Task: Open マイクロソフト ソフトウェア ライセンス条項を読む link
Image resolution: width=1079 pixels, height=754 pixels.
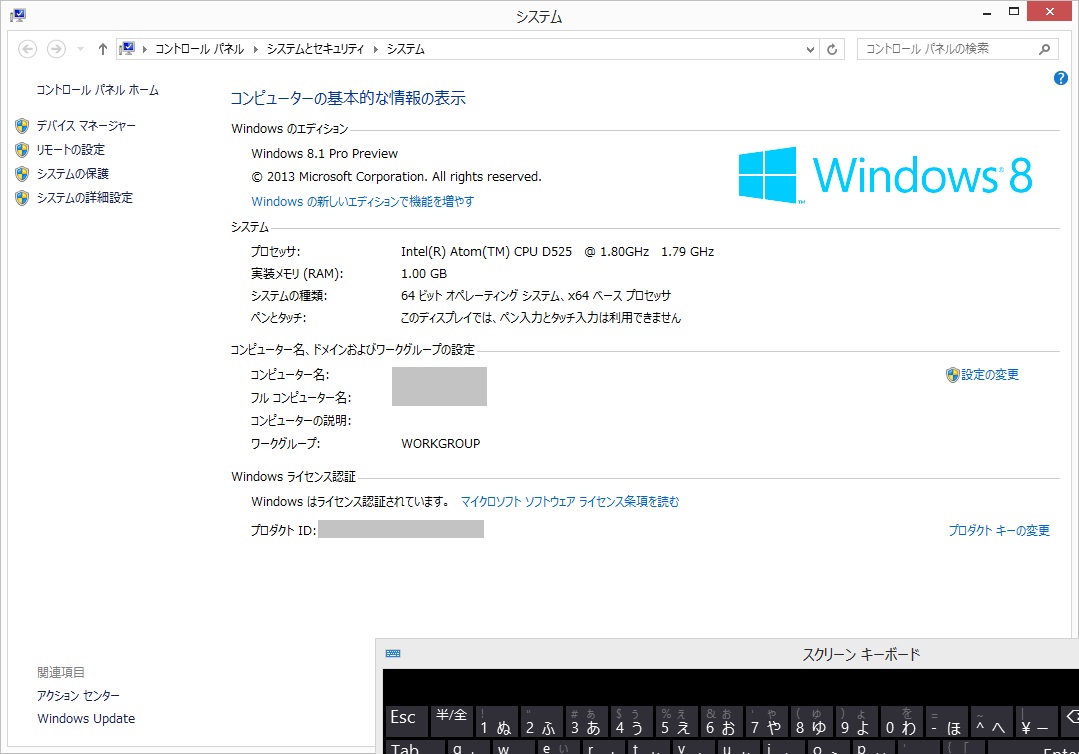Action: 570,502
